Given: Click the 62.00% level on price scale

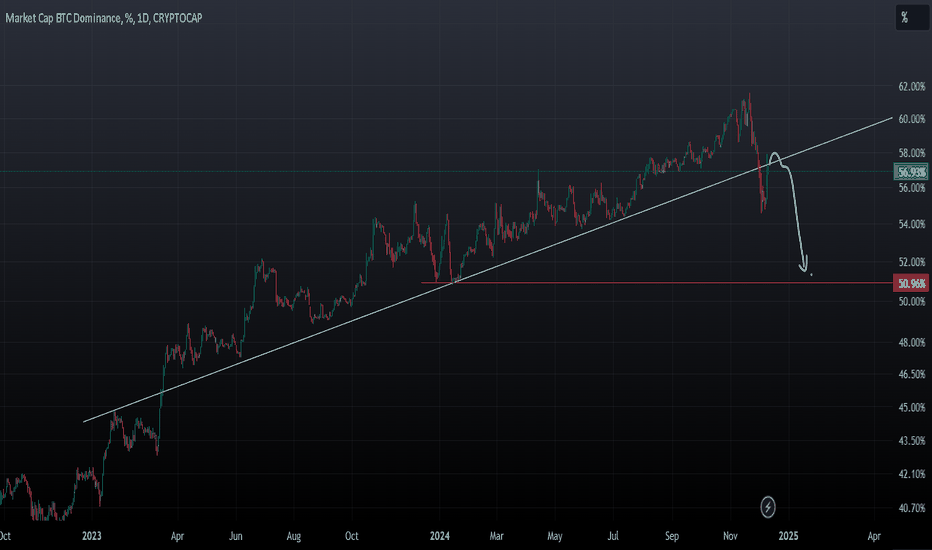Looking at the screenshot, I should tap(911, 87).
